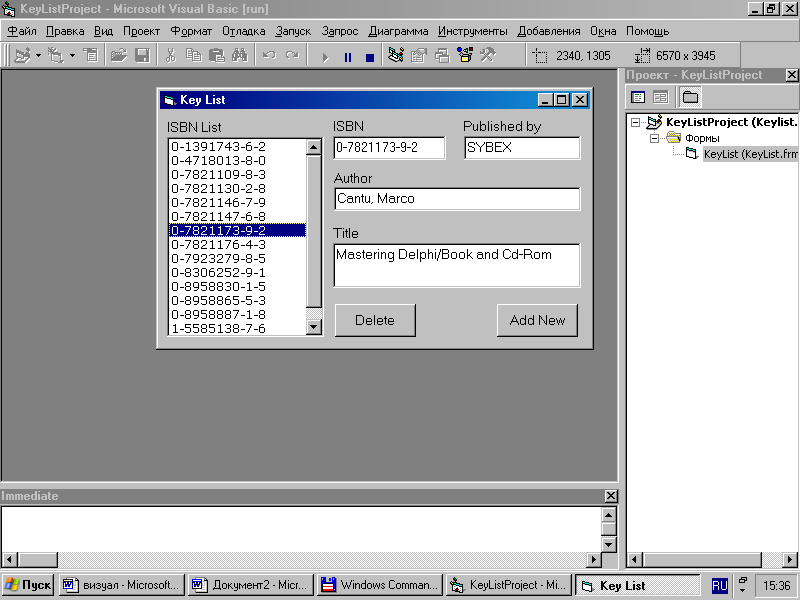Click ISBN list scroll up arrow
Viewport: 800px width, 600px height.
tap(313, 147)
